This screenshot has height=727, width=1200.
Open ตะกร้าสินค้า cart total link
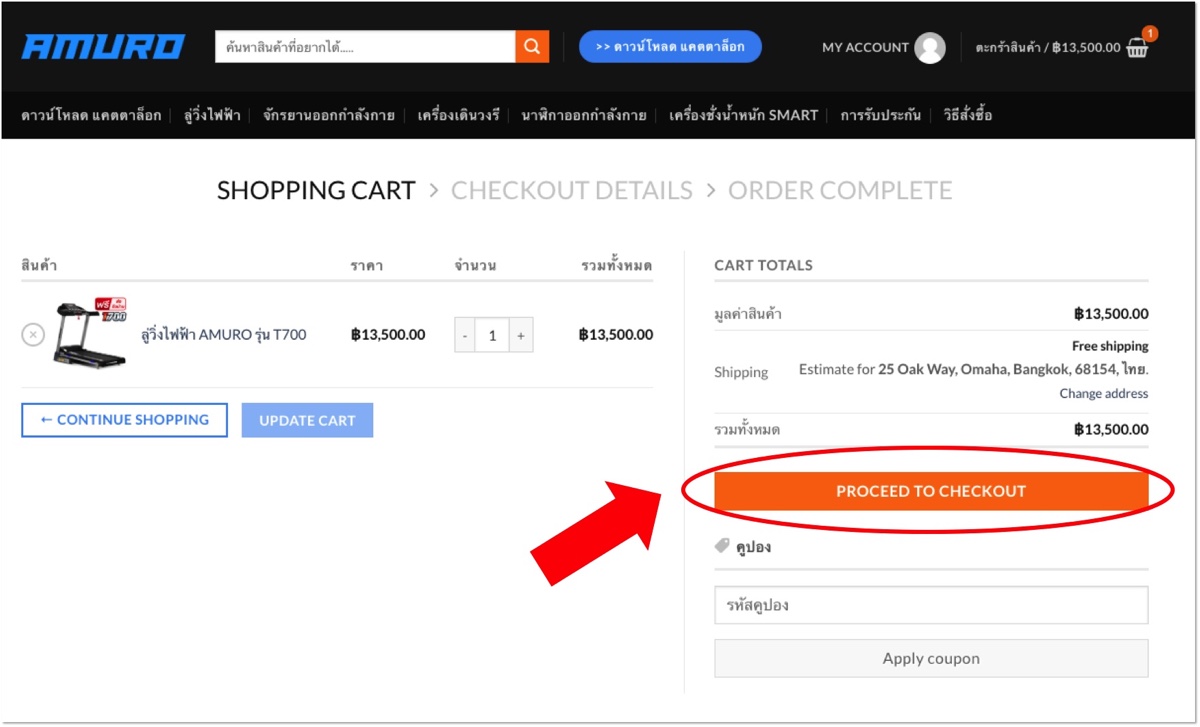[1048, 47]
